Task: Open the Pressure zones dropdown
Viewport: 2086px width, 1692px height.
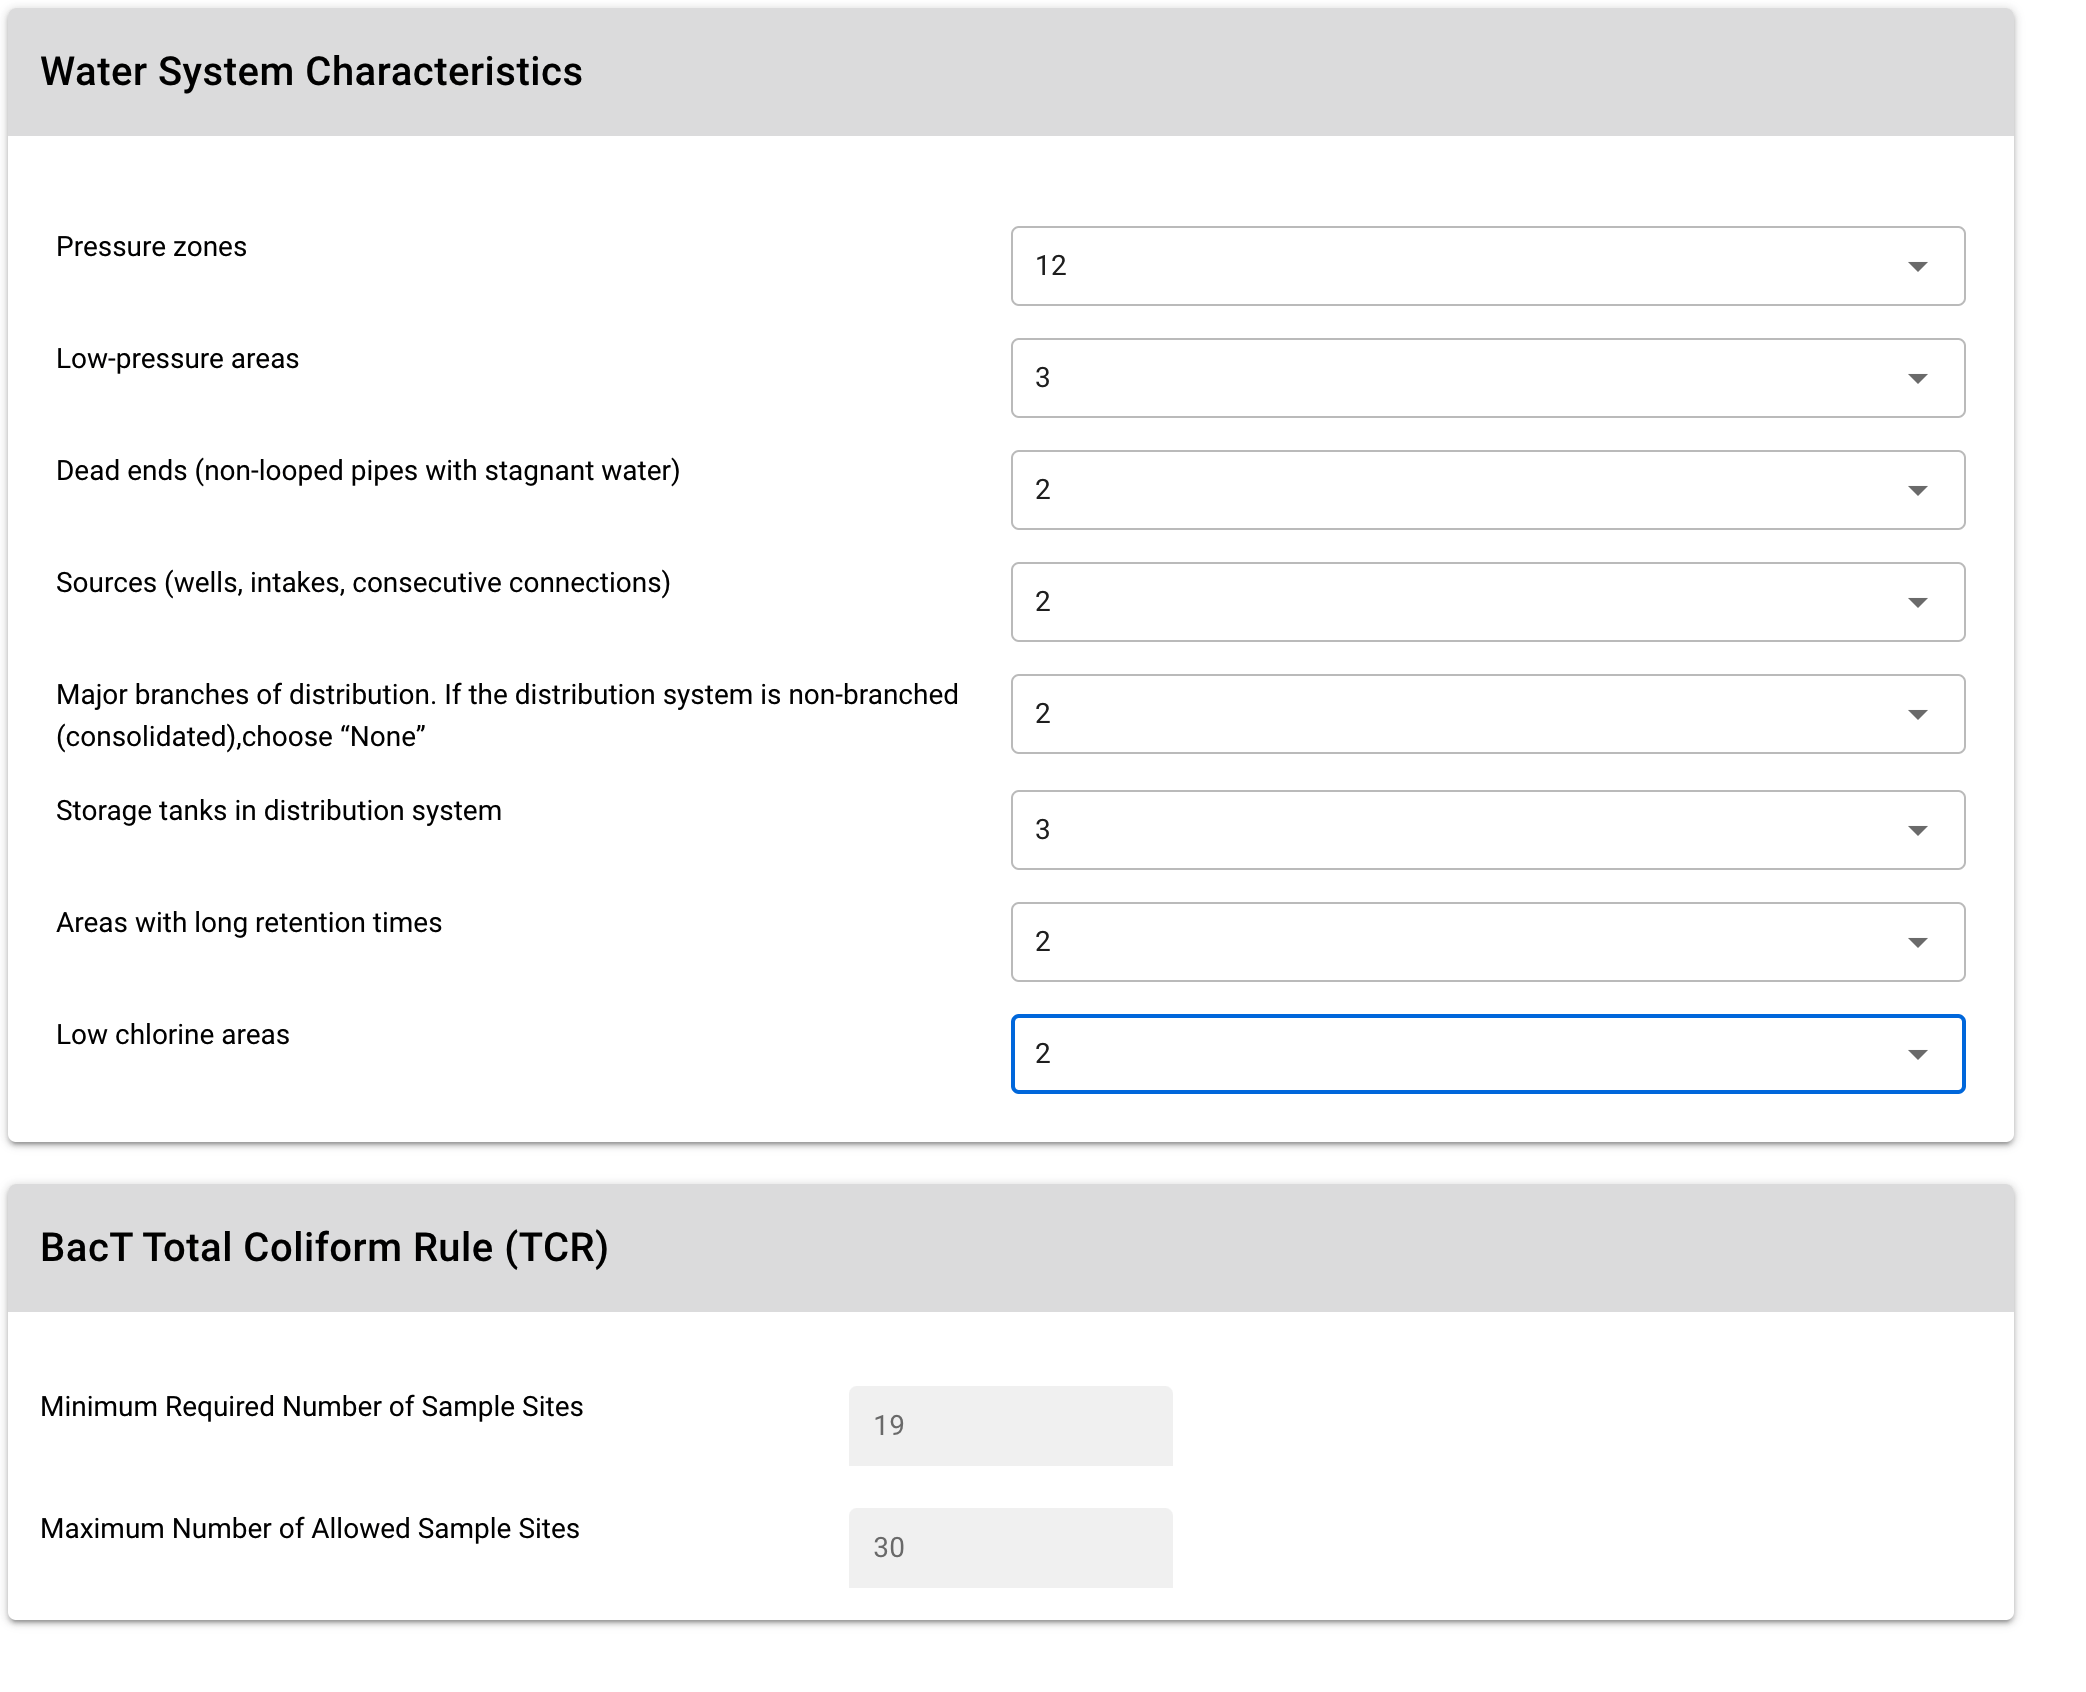Action: [x=1487, y=266]
